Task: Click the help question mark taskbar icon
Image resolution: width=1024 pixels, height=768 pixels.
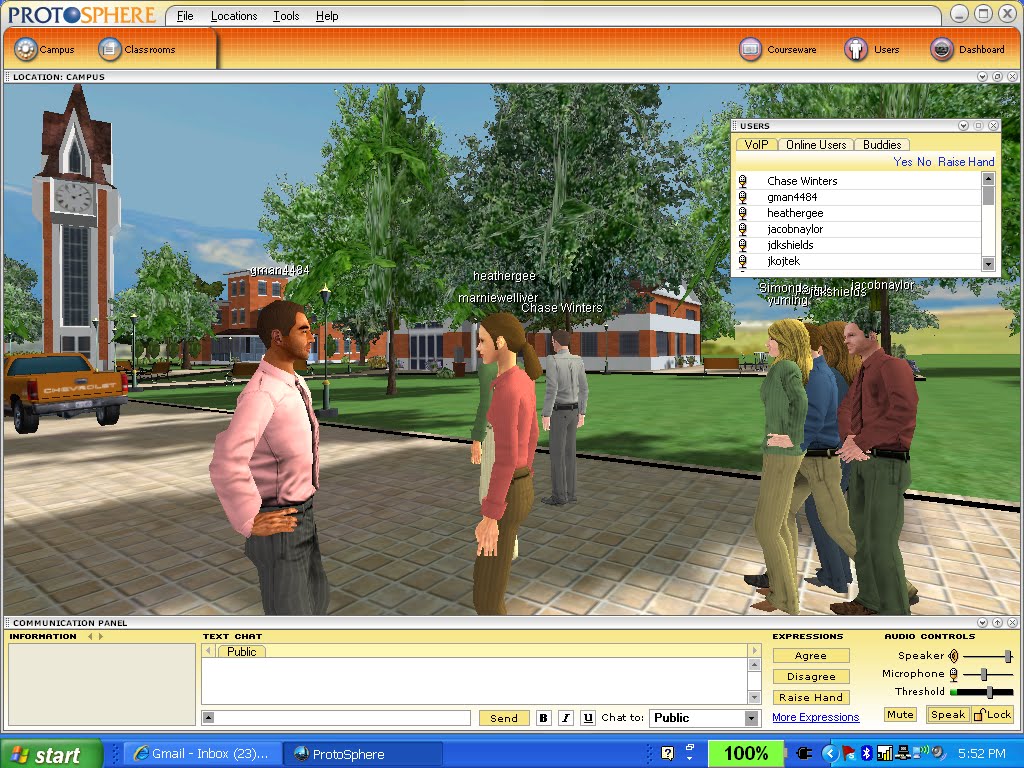Action: pyautogui.click(x=667, y=753)
